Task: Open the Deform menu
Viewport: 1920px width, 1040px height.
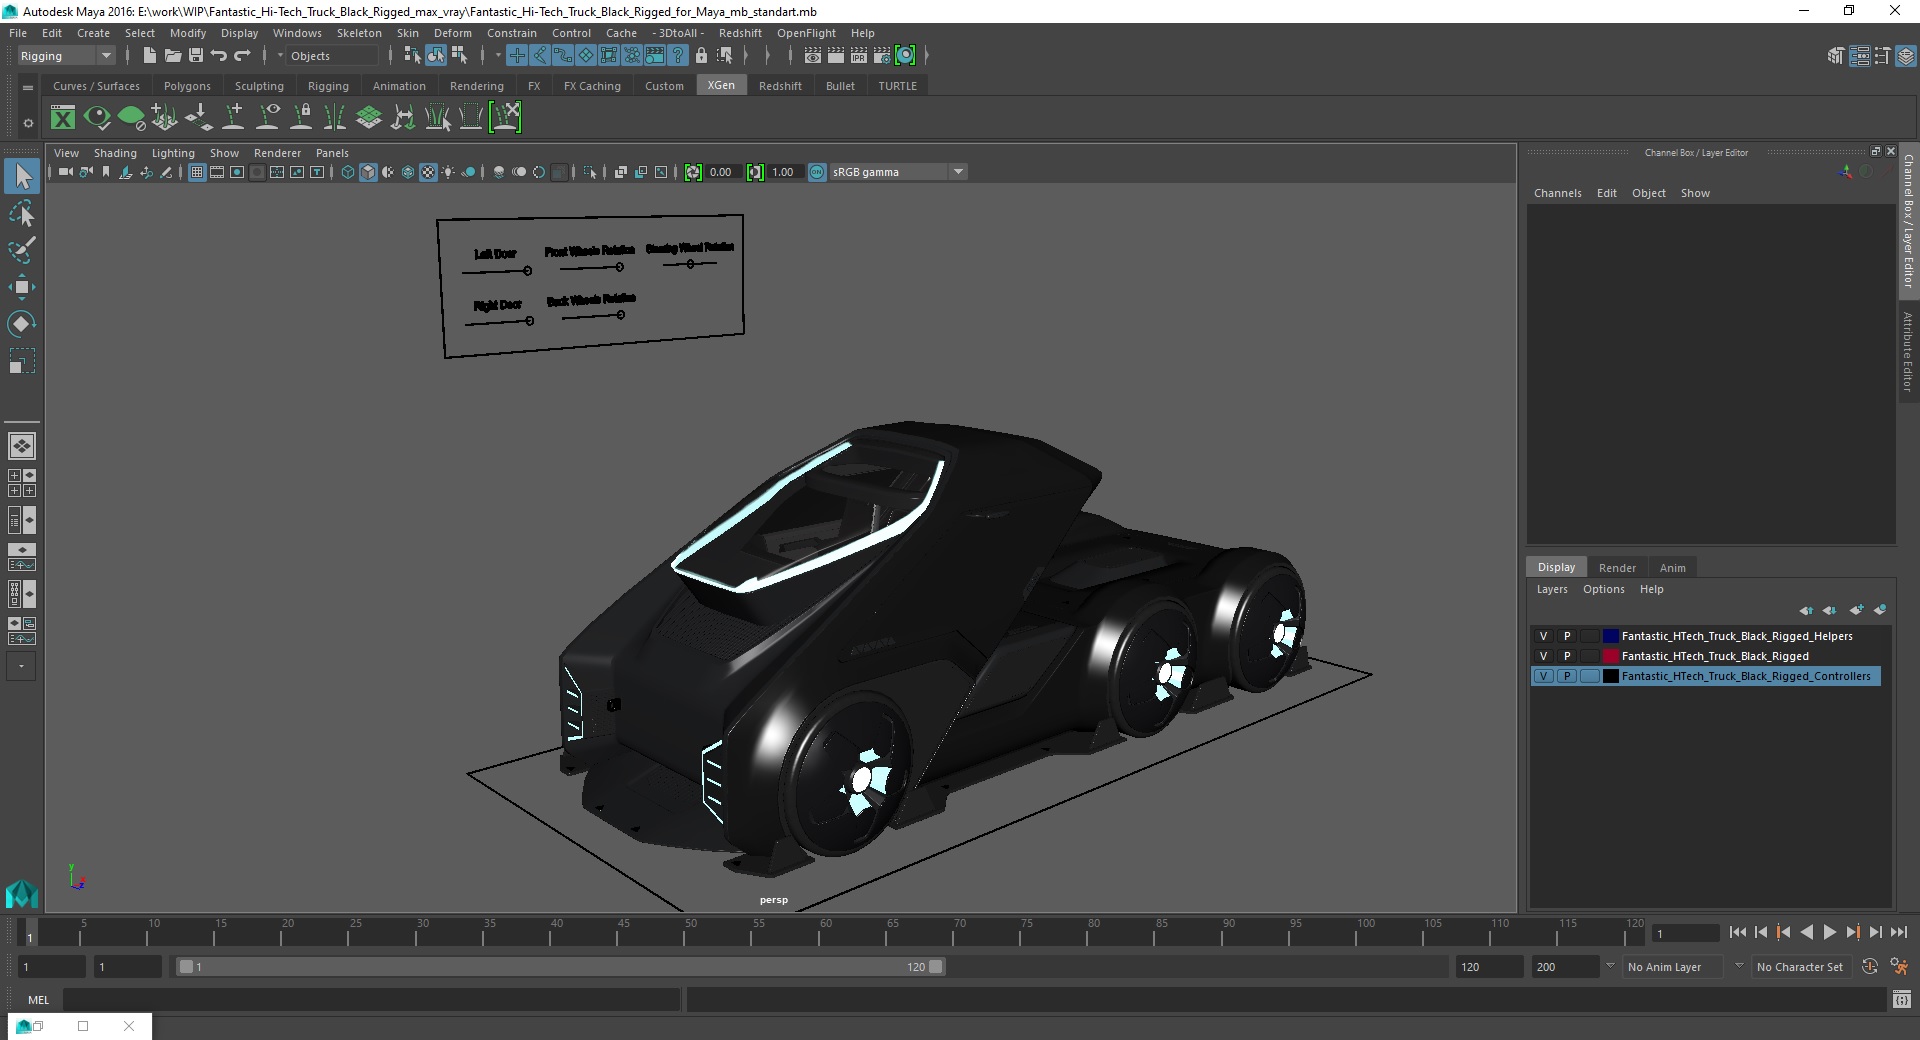Action: pyautogui.click(x=452, y=33)
